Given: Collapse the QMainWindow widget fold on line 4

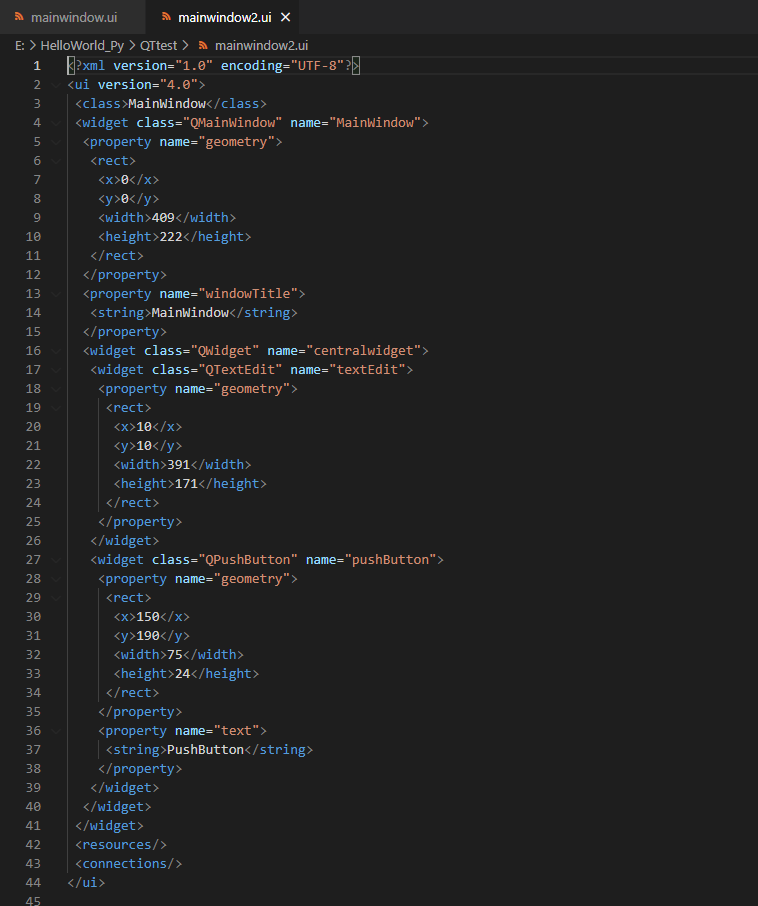Looking at the screenshot, I should coord(55,122).
